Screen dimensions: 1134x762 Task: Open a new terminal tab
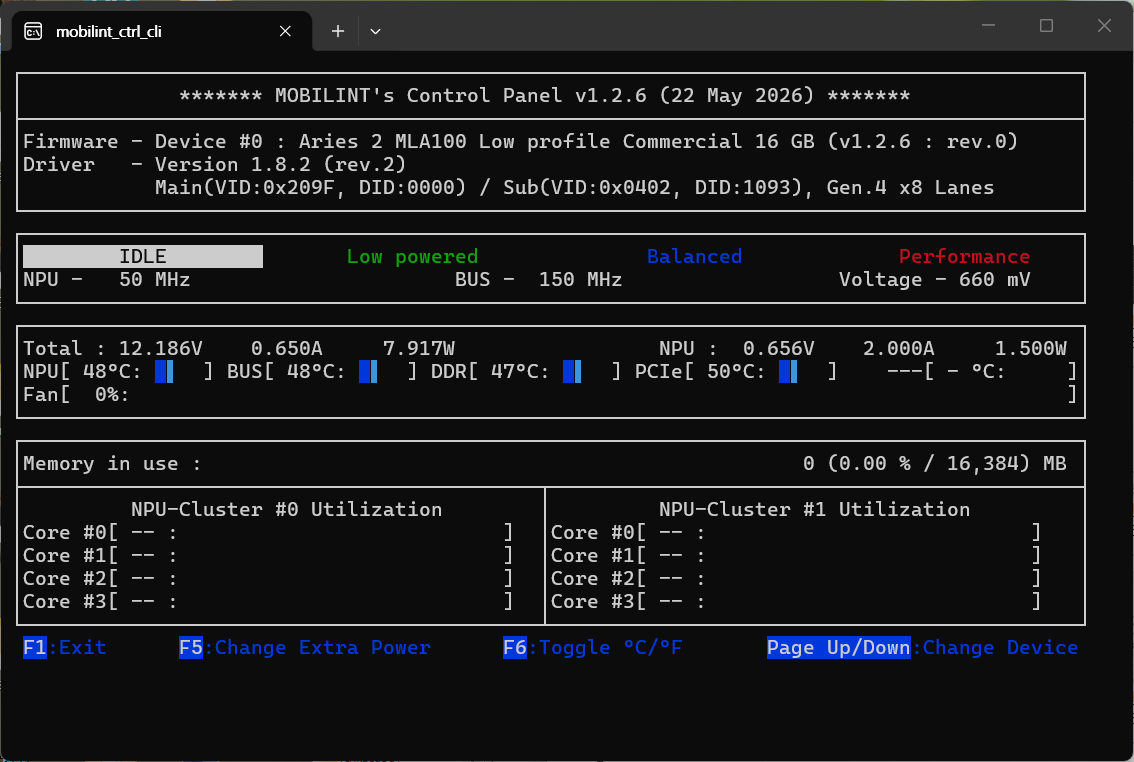[x=338, y=31]
